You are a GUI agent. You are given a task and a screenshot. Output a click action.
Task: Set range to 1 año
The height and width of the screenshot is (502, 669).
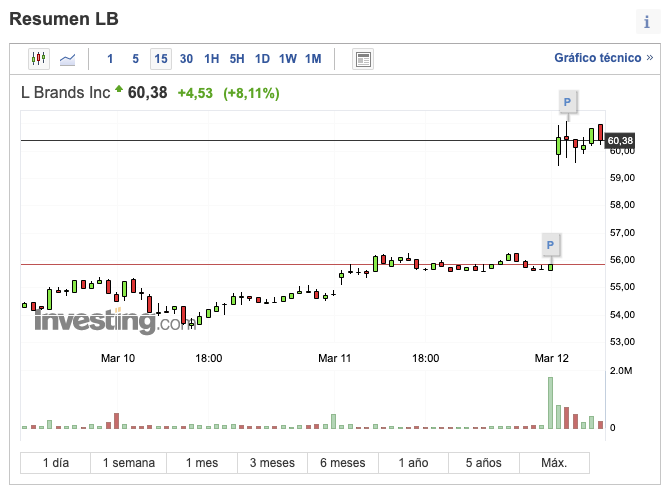(x=413, y=463)
